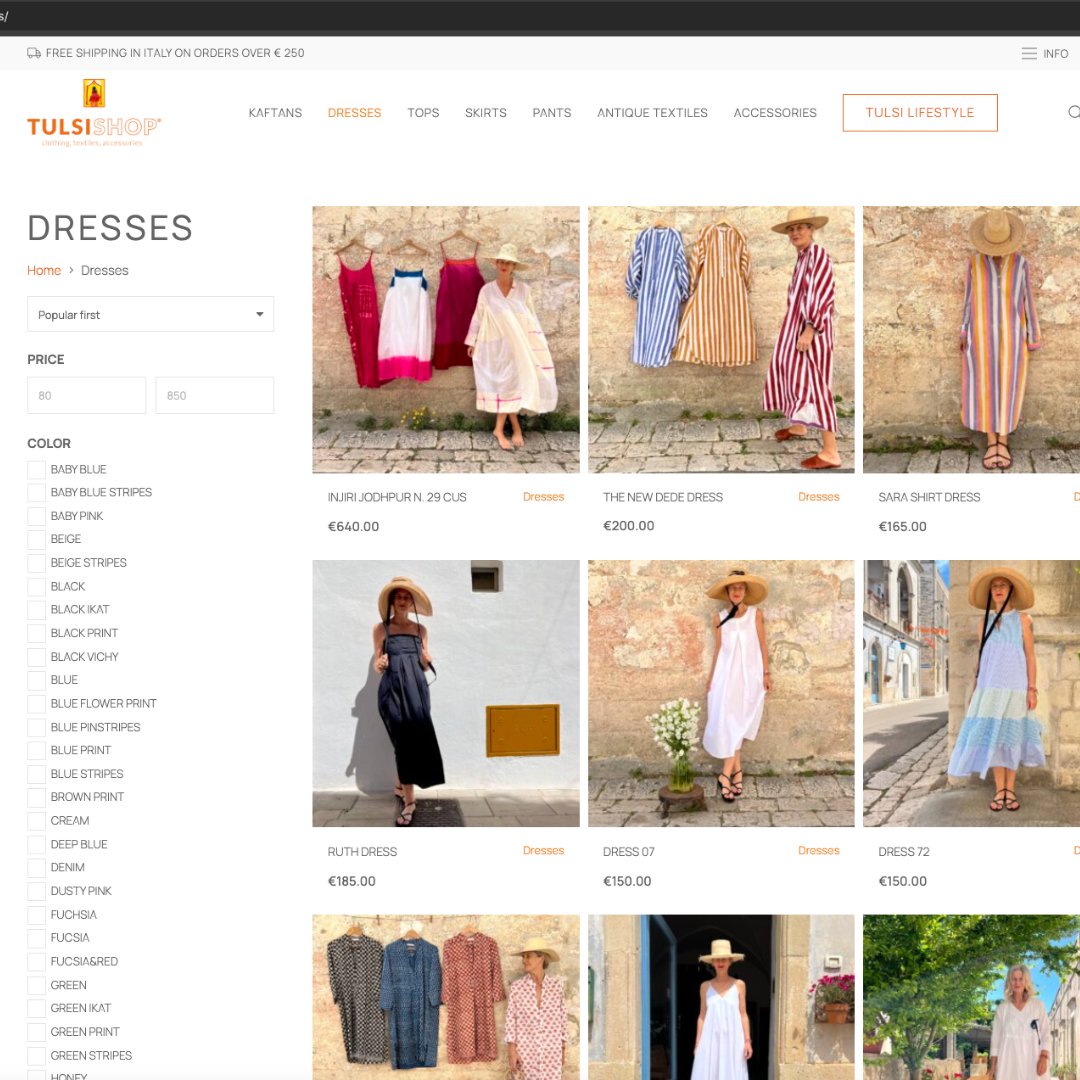Check the Beige Stripes filter
The image size is (1080, 1080).
37,563
